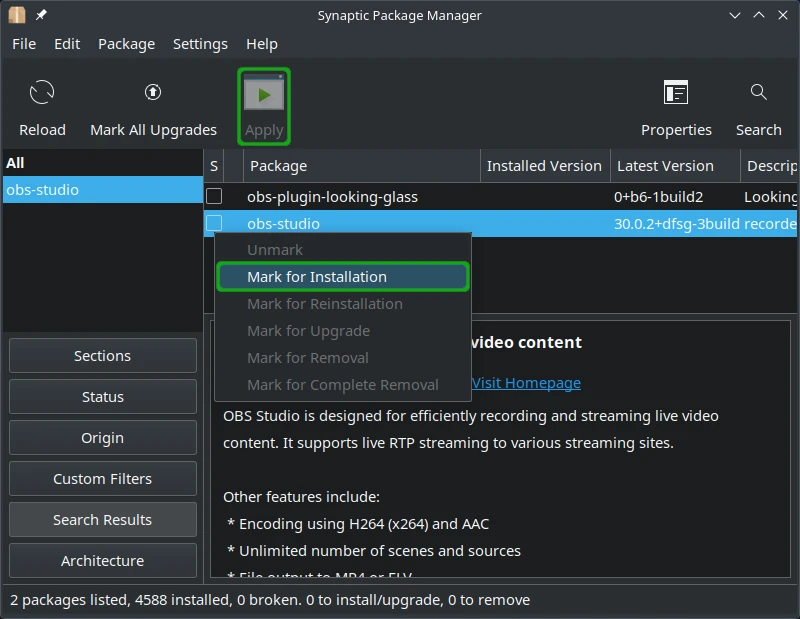Open the File menu
The width and height of the screenshot is (800, 619).
24,44
